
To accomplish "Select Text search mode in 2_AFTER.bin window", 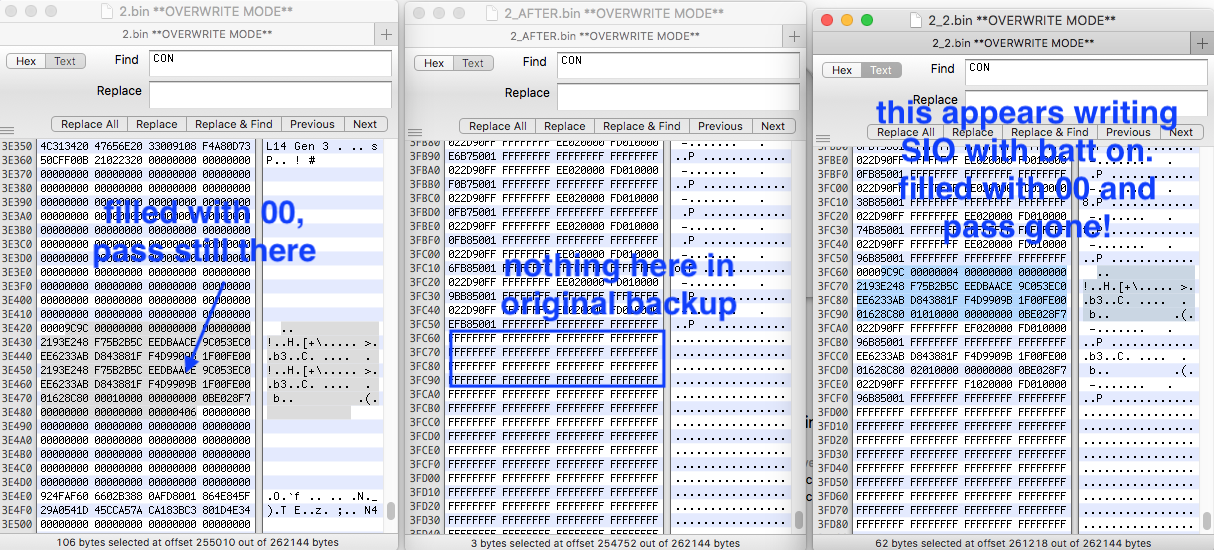I will click(473, 63).
